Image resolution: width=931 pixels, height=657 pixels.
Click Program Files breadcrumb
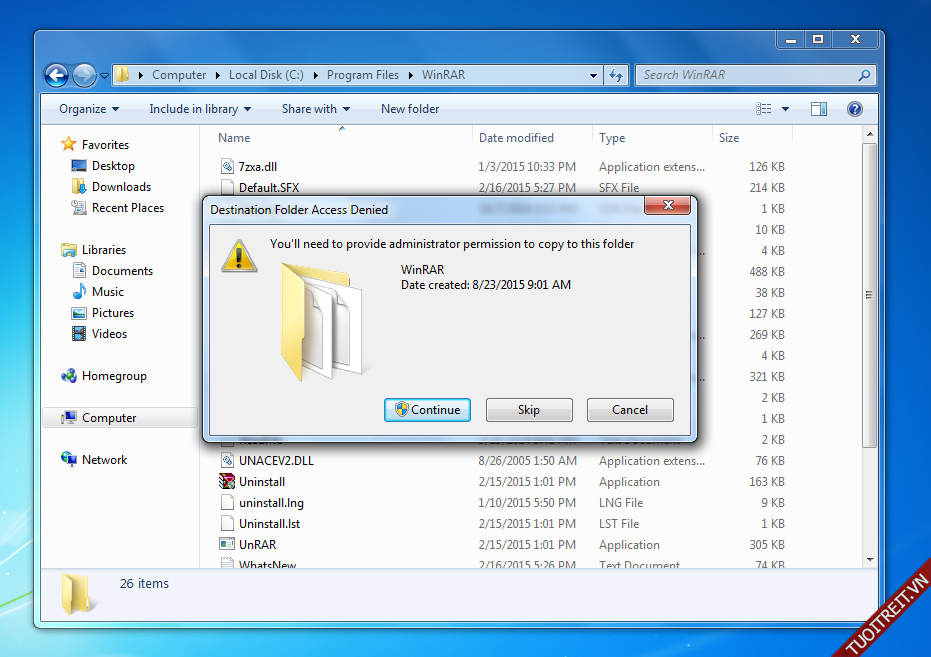tap(363, 75)
